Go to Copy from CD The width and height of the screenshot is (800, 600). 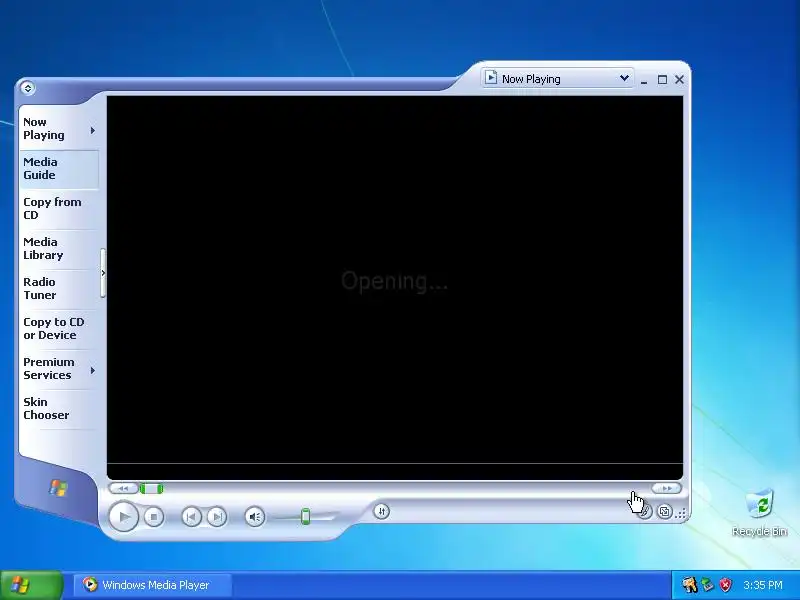[59, 209]
